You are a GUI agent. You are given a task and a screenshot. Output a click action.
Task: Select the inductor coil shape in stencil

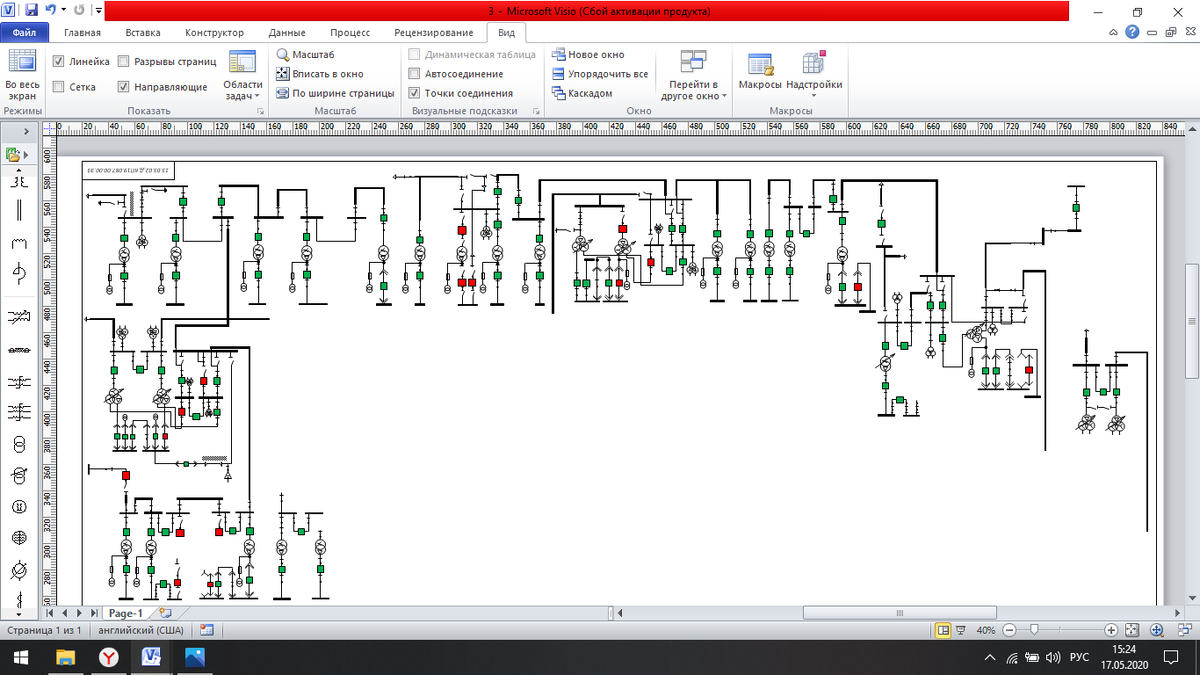point(18,243)
